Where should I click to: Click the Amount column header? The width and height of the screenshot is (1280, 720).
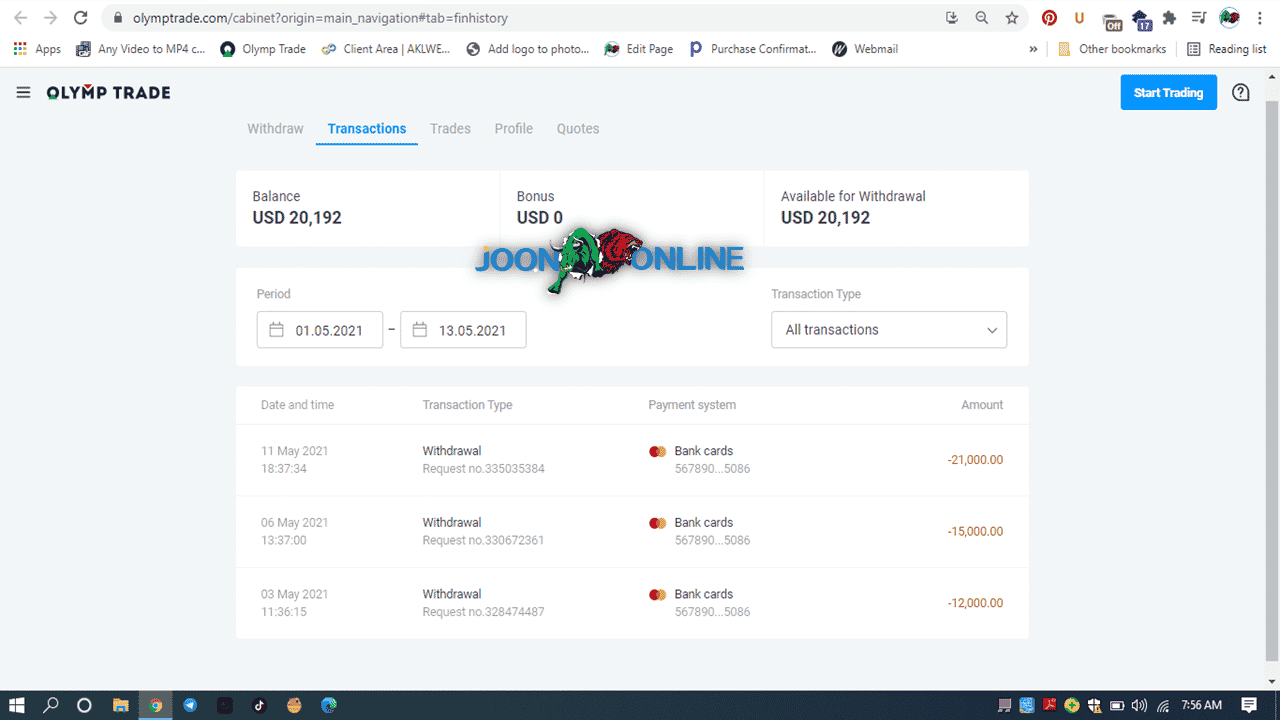point(982,405)
